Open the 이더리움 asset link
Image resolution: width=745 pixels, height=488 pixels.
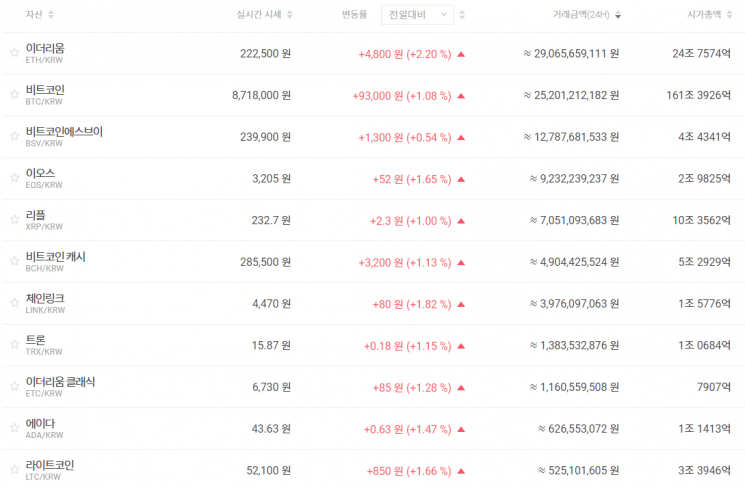(45, 48)
